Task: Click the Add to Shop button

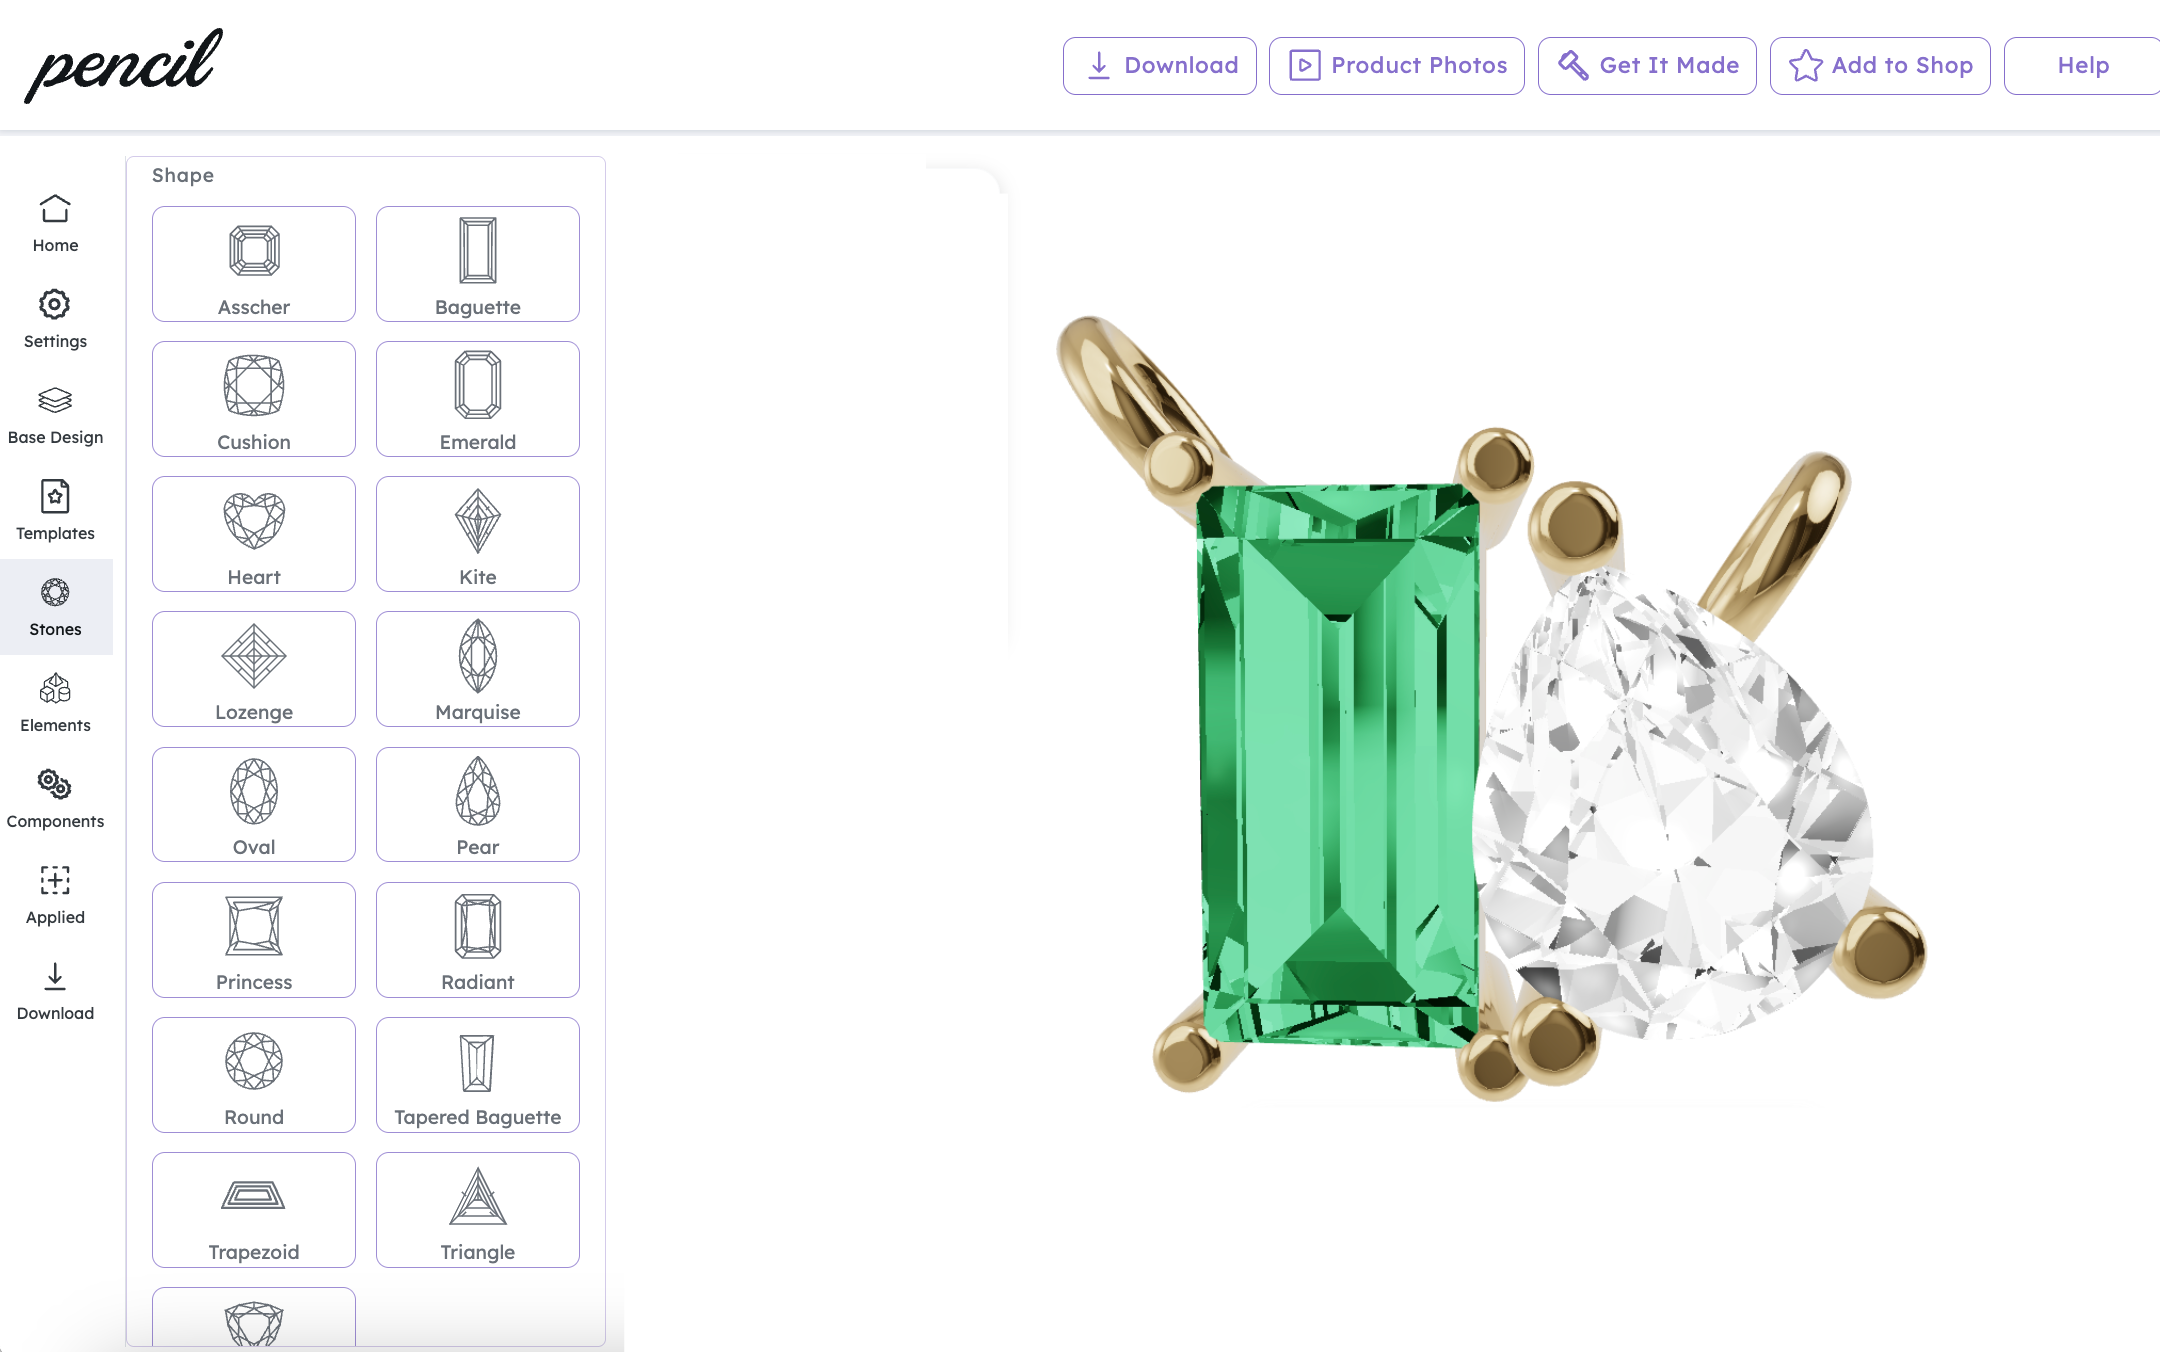Action: coord(1880,66)
